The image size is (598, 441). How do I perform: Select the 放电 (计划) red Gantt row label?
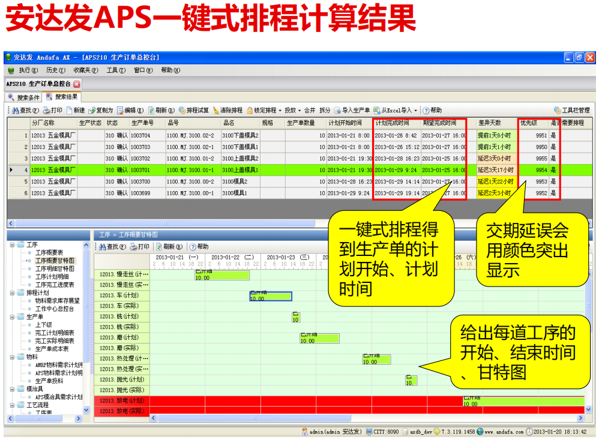point(122,401)
